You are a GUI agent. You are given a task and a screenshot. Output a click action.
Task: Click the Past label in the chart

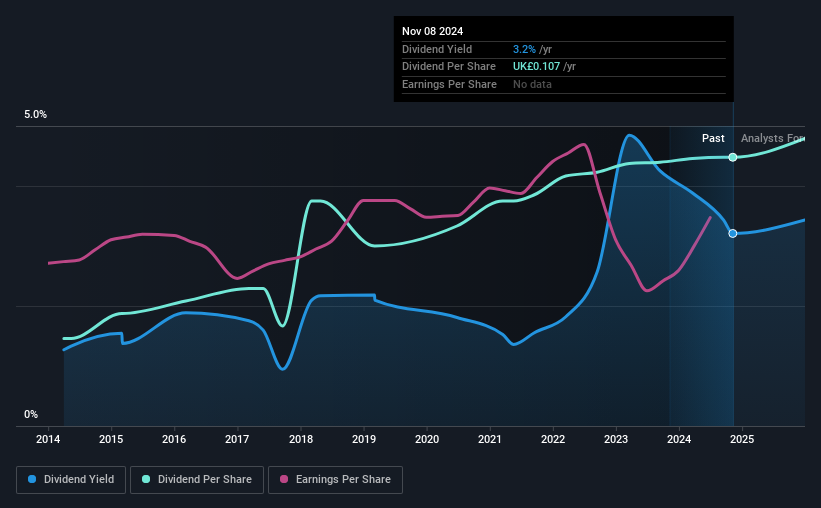713,138
